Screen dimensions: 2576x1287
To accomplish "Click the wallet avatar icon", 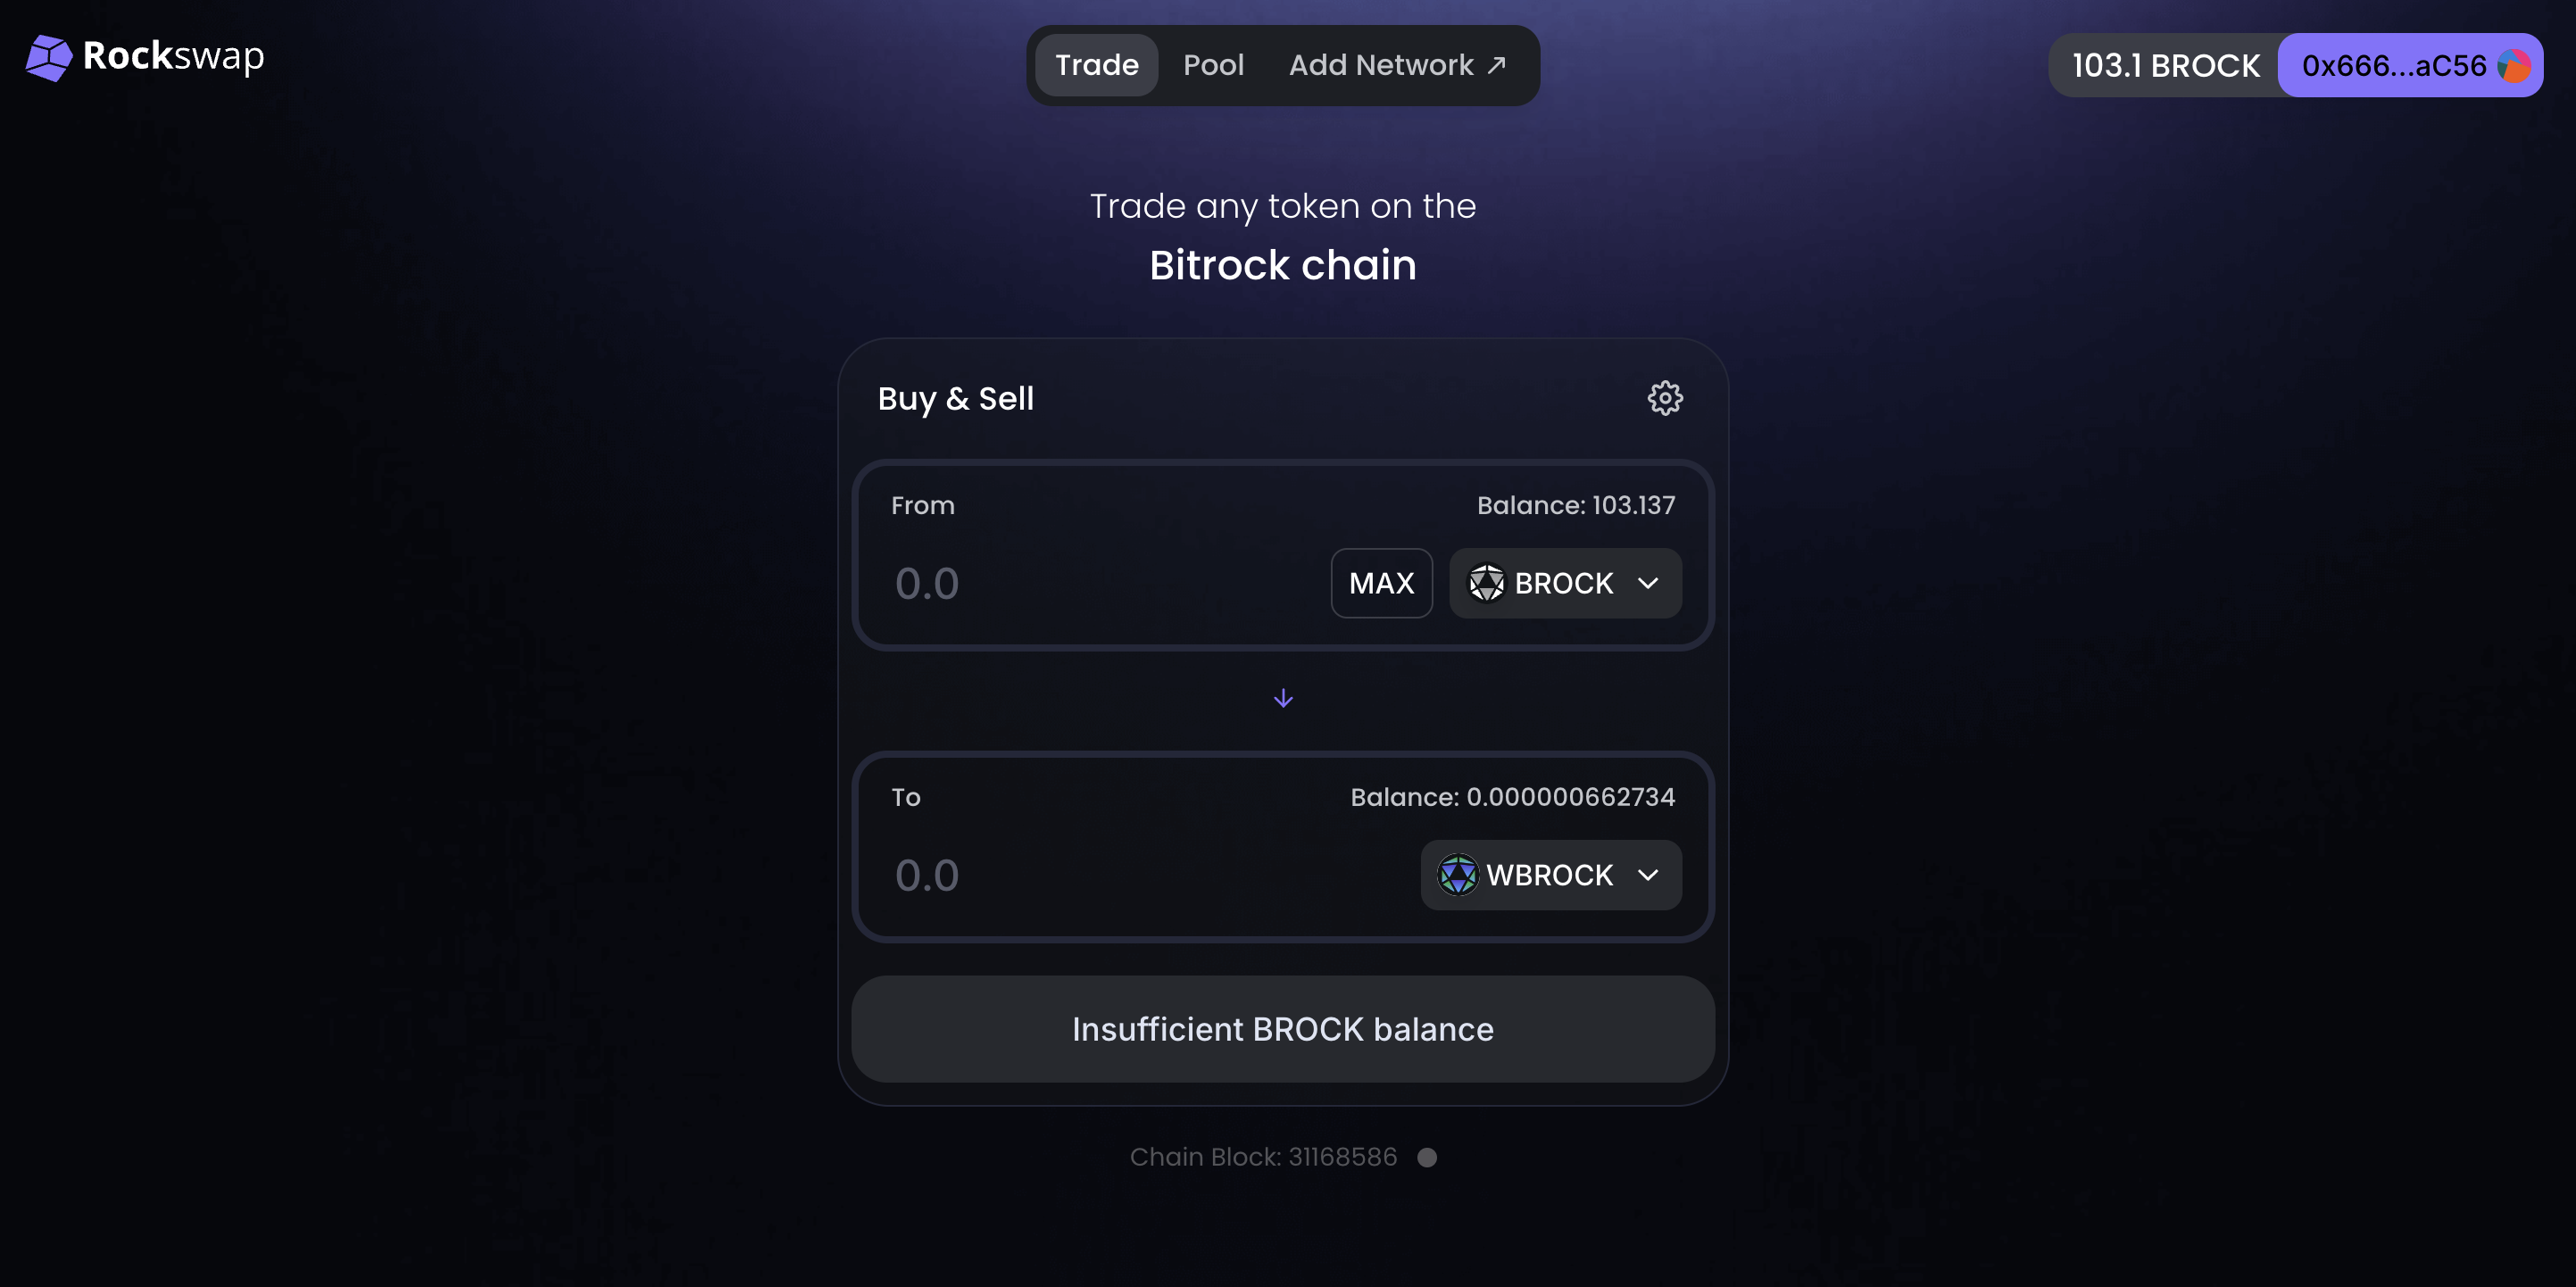I will pos(2514,66).
